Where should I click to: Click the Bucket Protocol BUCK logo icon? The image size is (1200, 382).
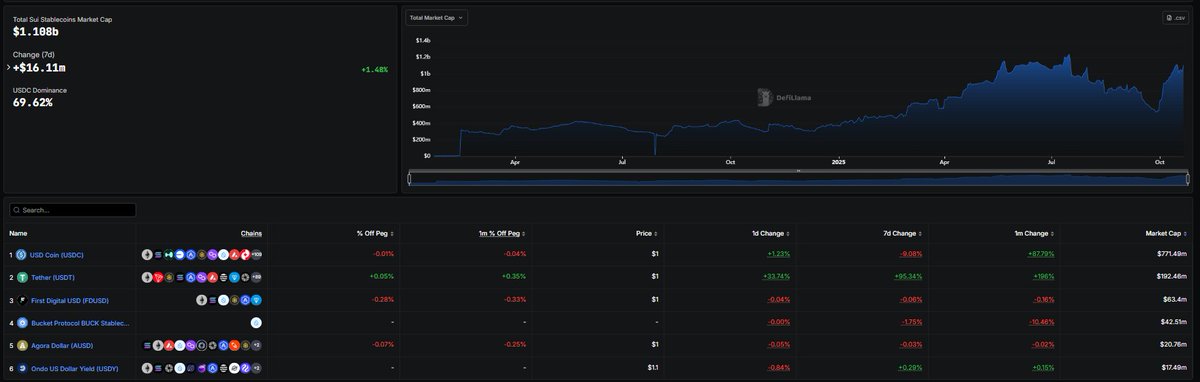tap(21, 323)
